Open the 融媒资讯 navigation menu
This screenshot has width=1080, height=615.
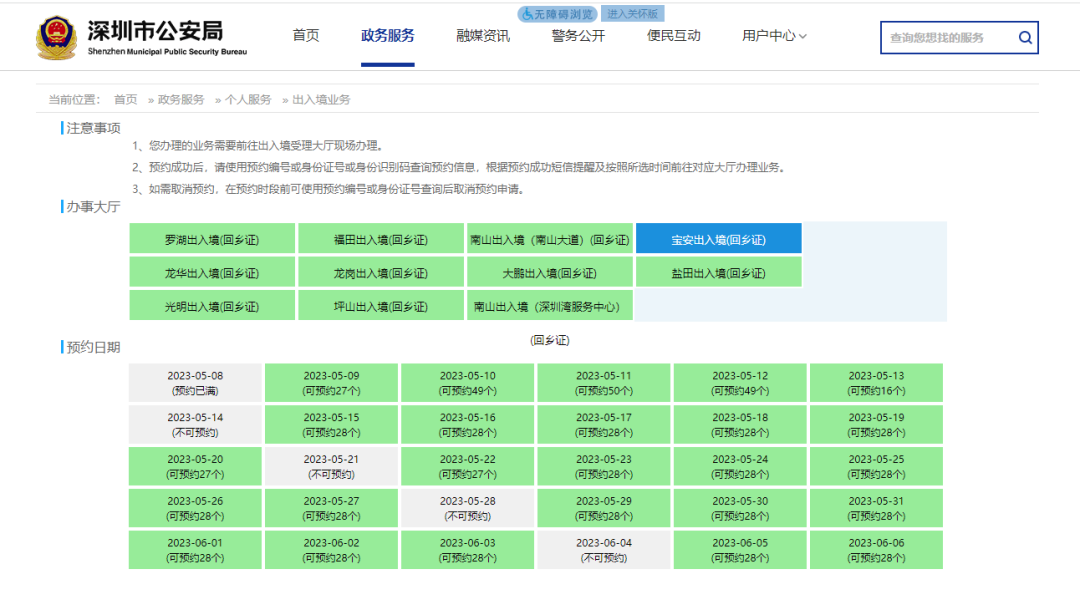pos(483,36)
